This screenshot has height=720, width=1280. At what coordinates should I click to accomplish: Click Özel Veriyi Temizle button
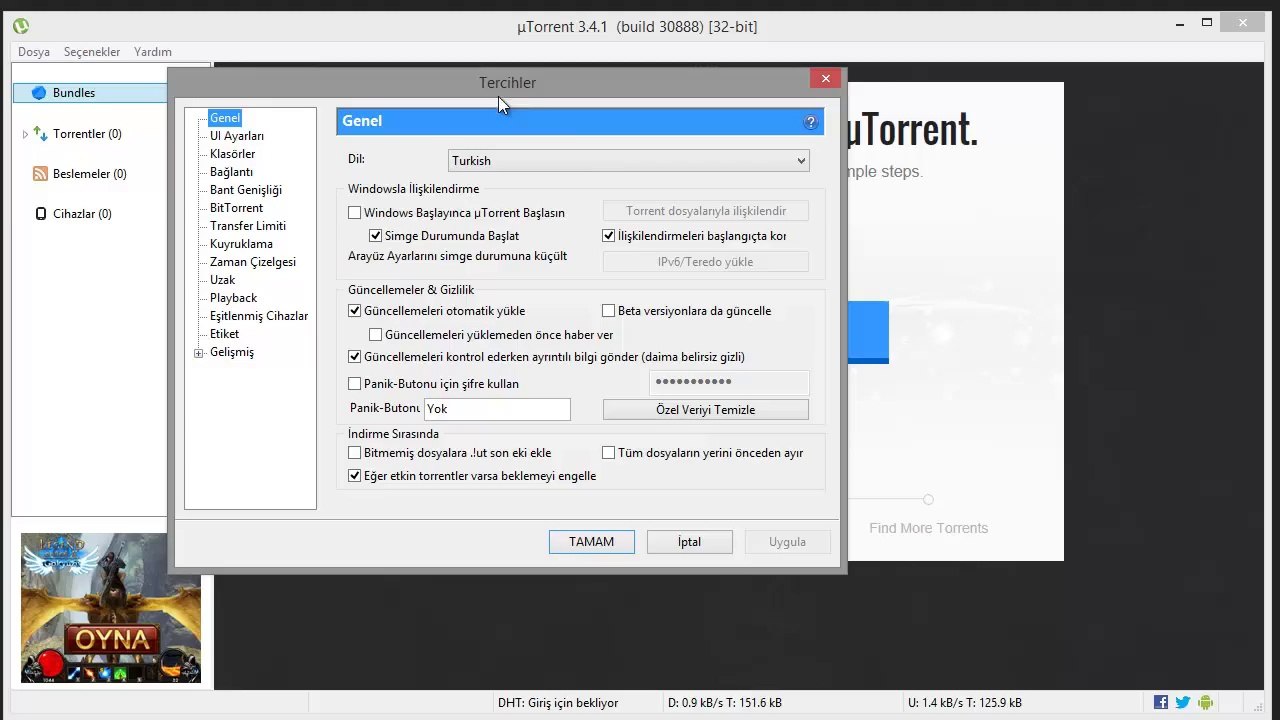[706, 410]
